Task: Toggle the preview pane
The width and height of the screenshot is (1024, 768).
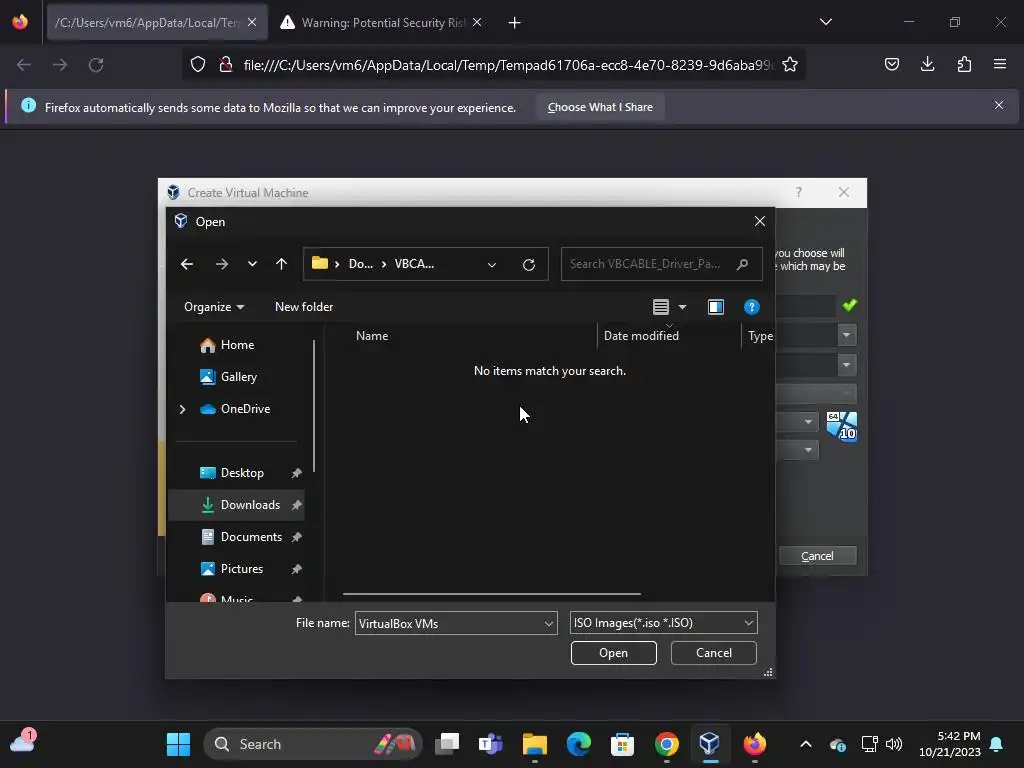Action: coord(716,307)
